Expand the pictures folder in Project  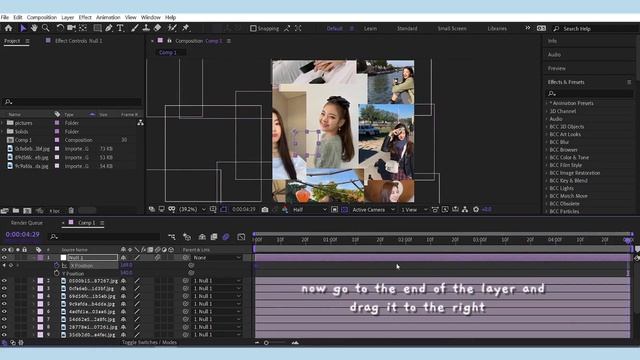point(2,123)
